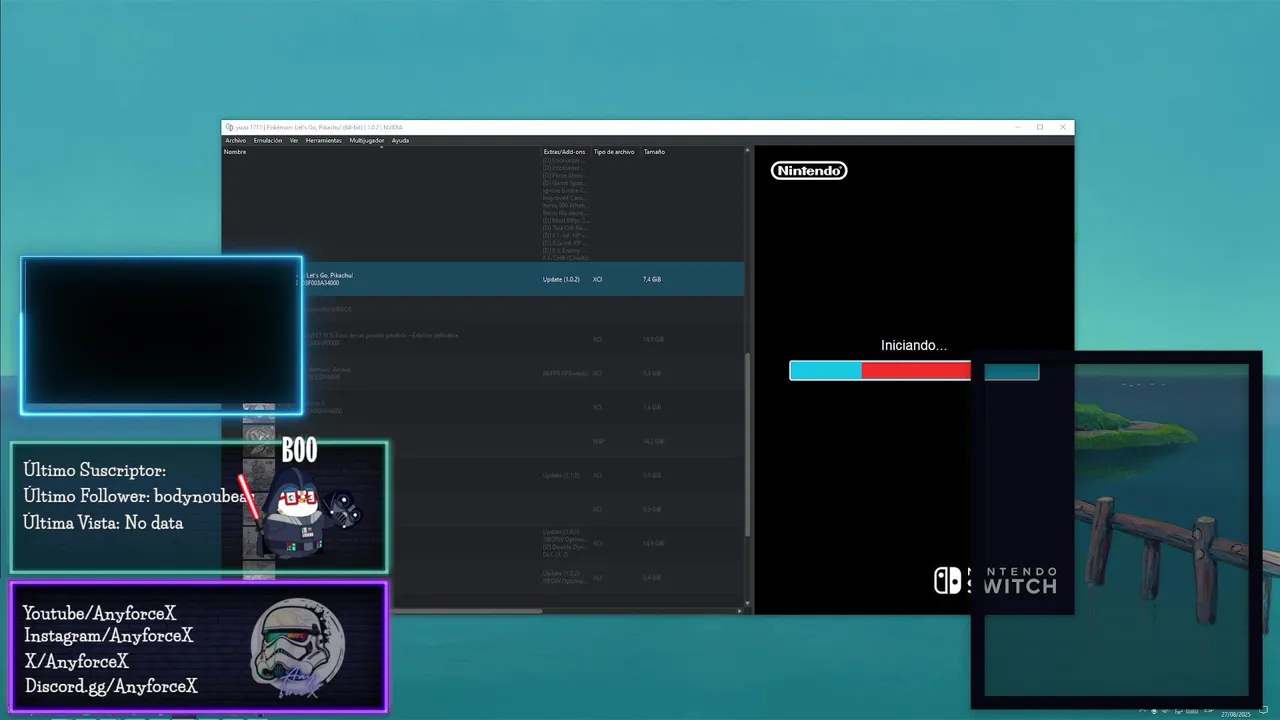This screenshot has width=1280, height=720.
Task: Click the game list scroll-up arrow
Action: click(x=748, y=151)
